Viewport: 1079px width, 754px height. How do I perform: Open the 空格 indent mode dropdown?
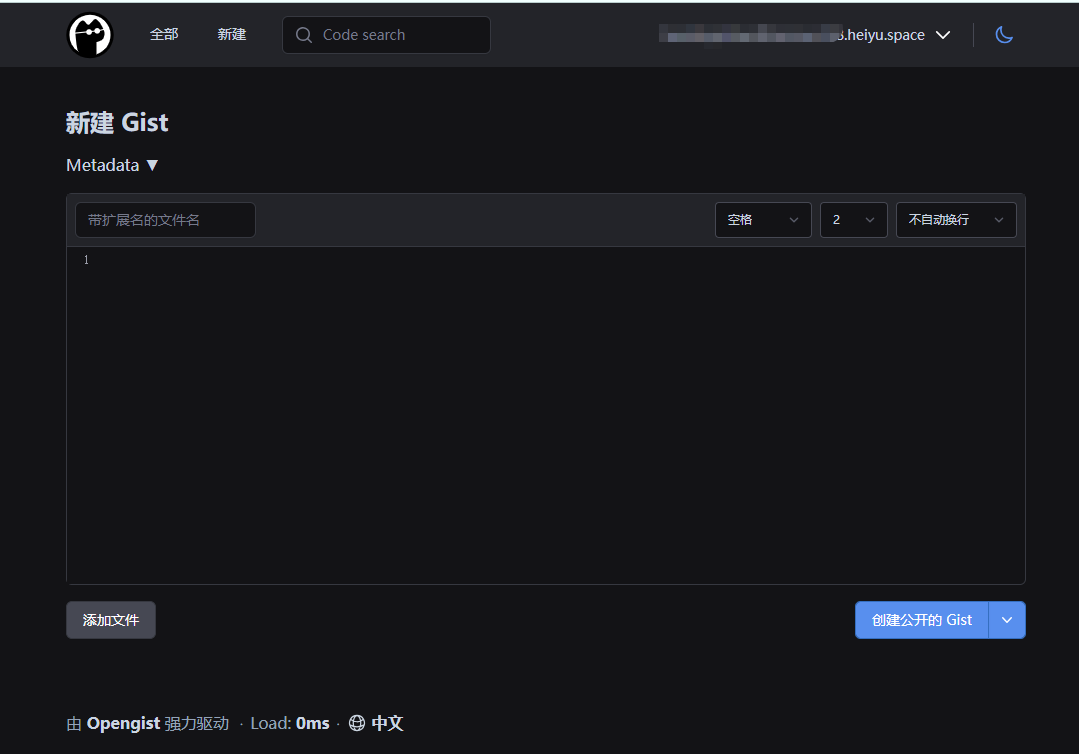(x=763, y=220)
